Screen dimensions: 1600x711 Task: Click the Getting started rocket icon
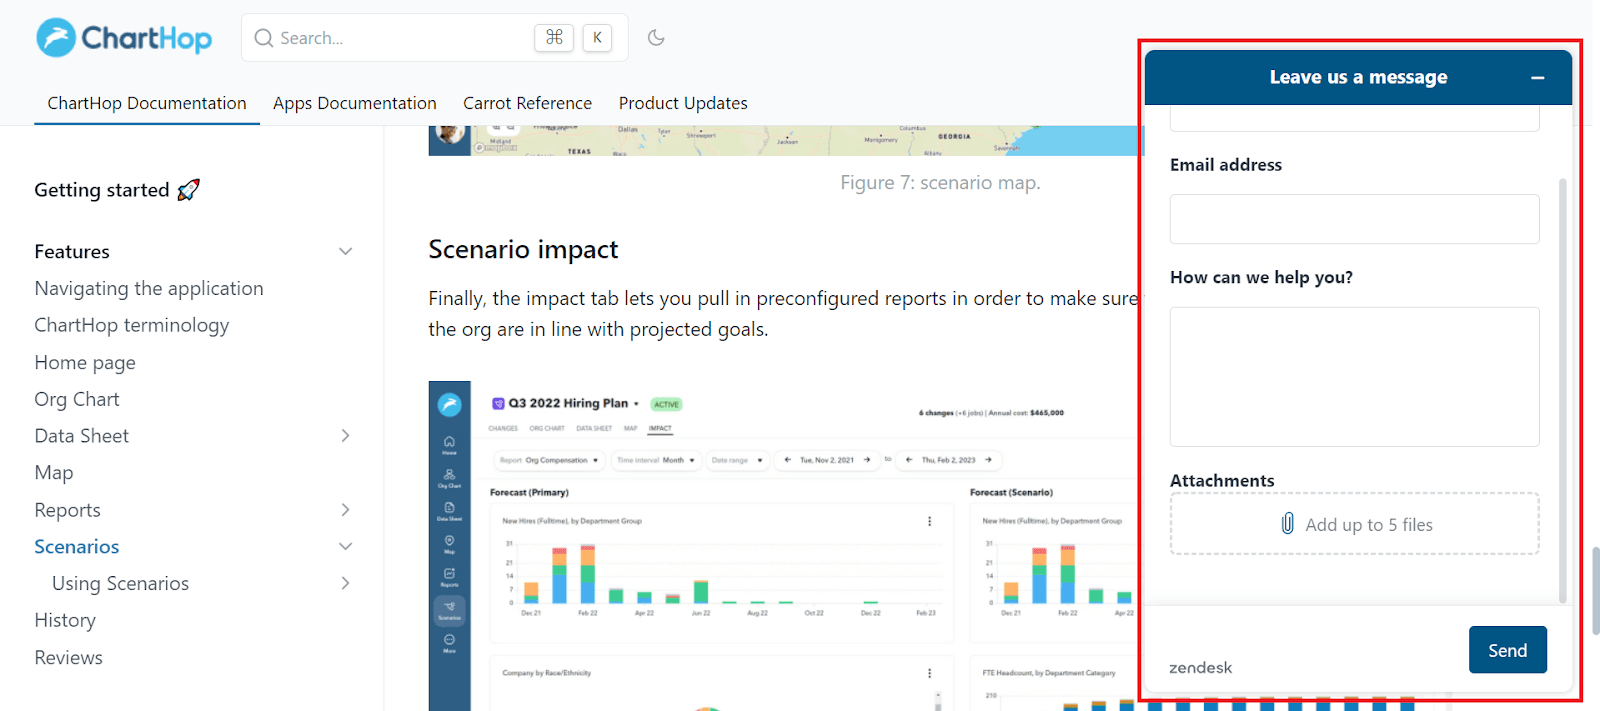(188, 190)
